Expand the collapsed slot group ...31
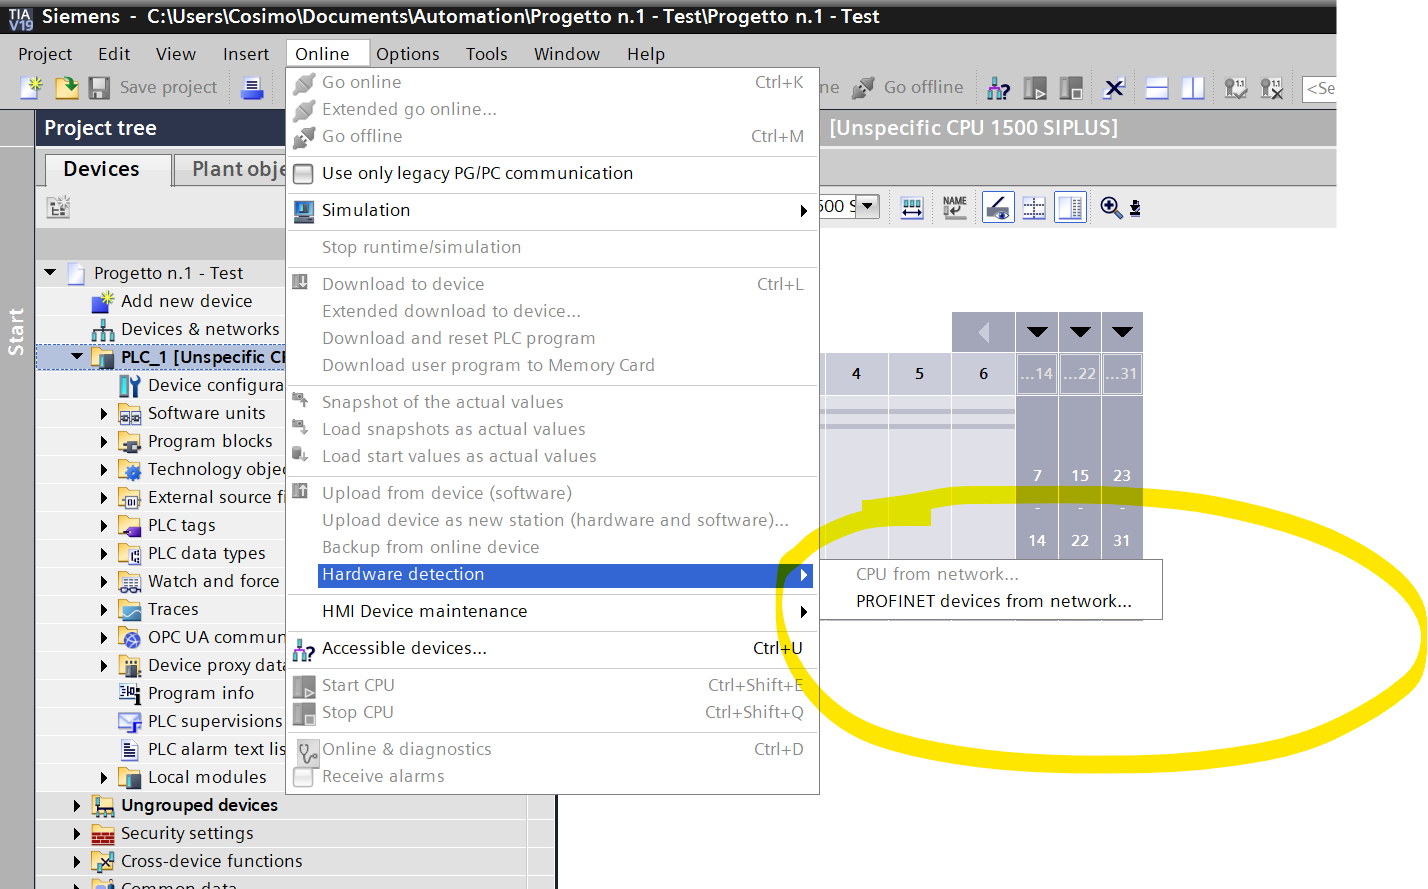Image resolution: width=1428 pixels, height=889 pixels. [x=1122, y=332]
